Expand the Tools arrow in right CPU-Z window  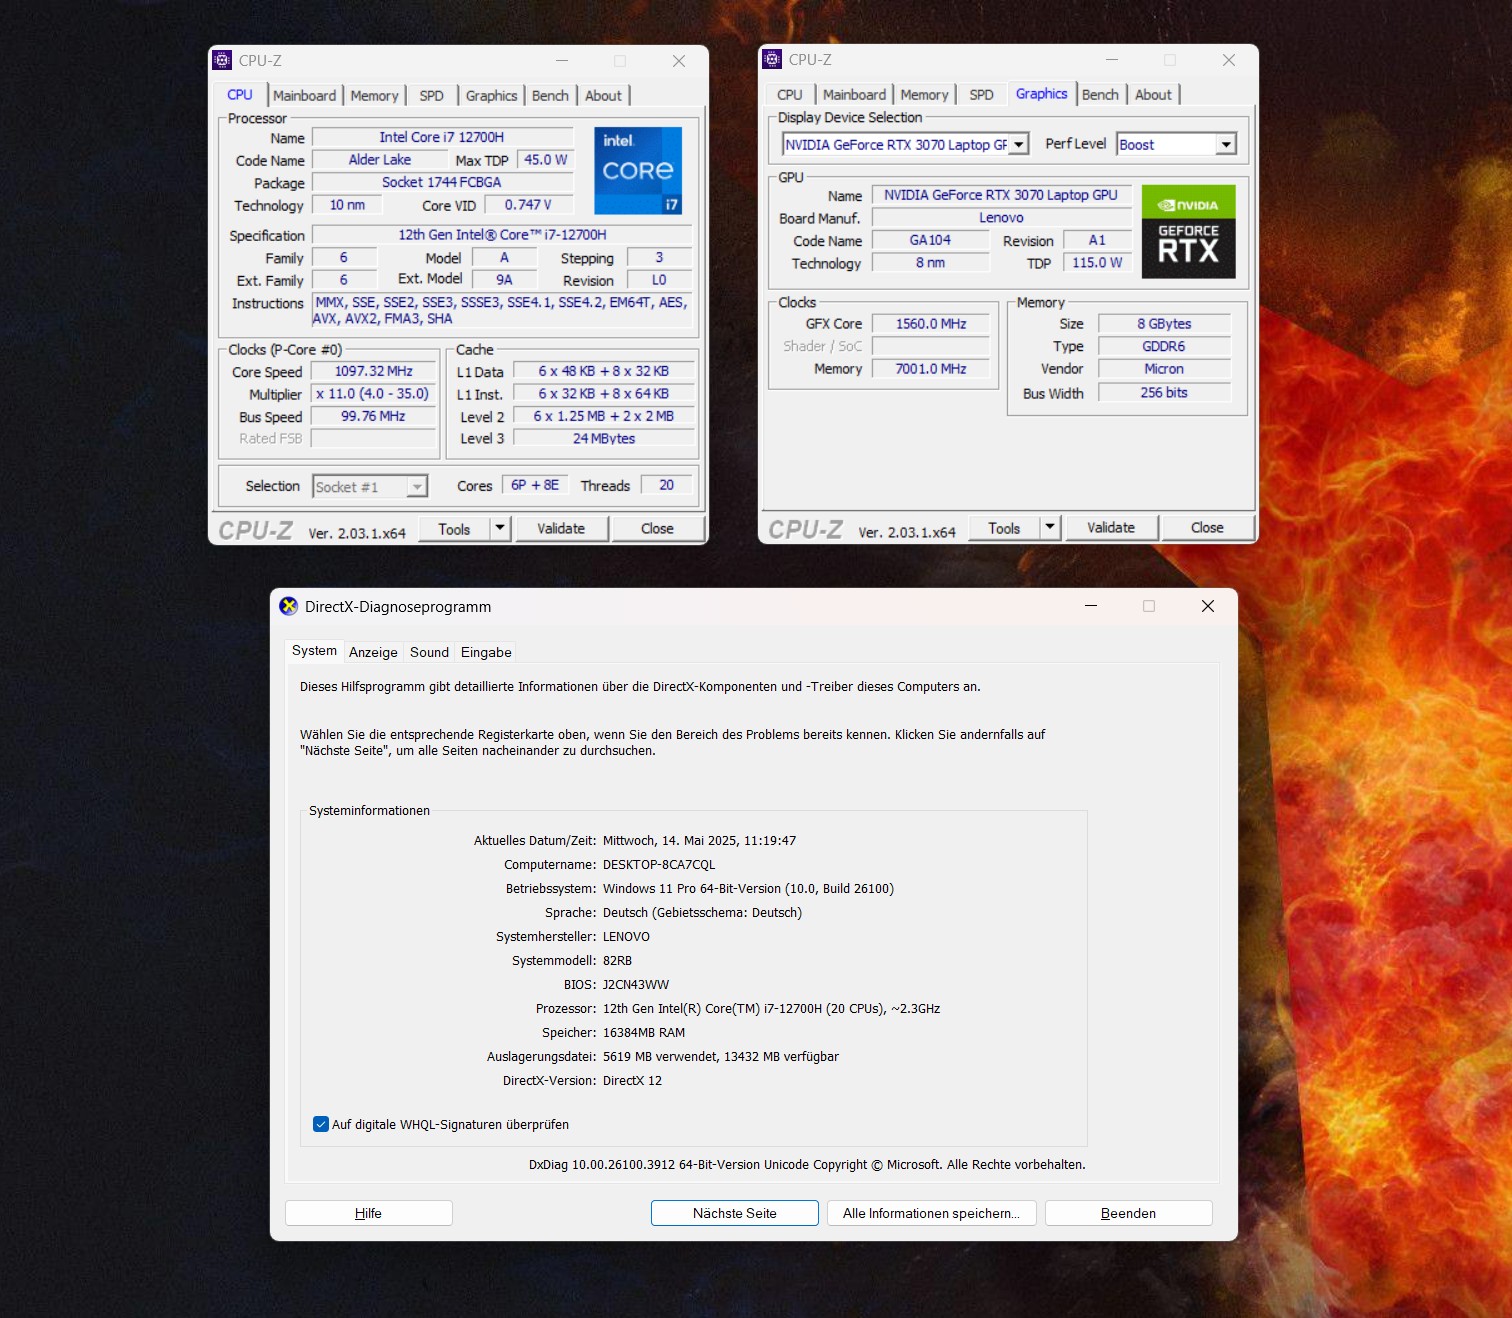1049,527
